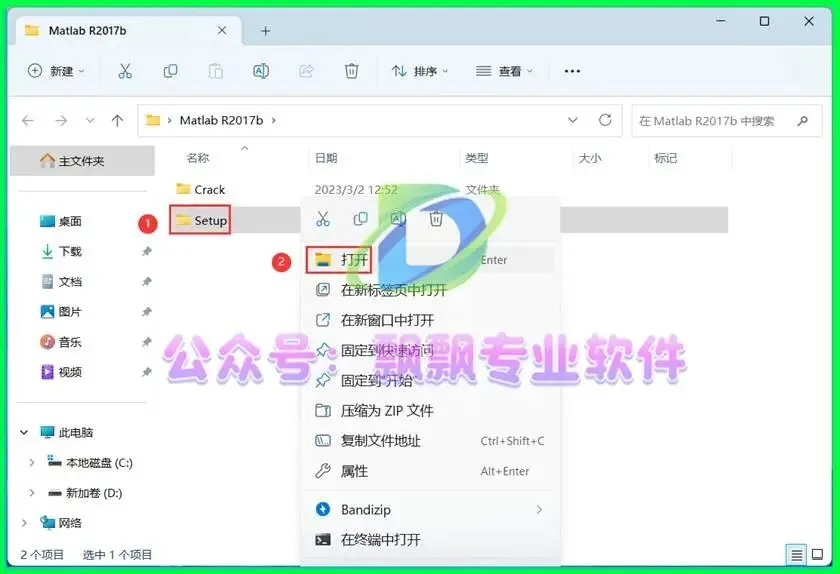Choose 固定到"开始" in context menu
Screen dimensions: 840x574
point(430,381)
